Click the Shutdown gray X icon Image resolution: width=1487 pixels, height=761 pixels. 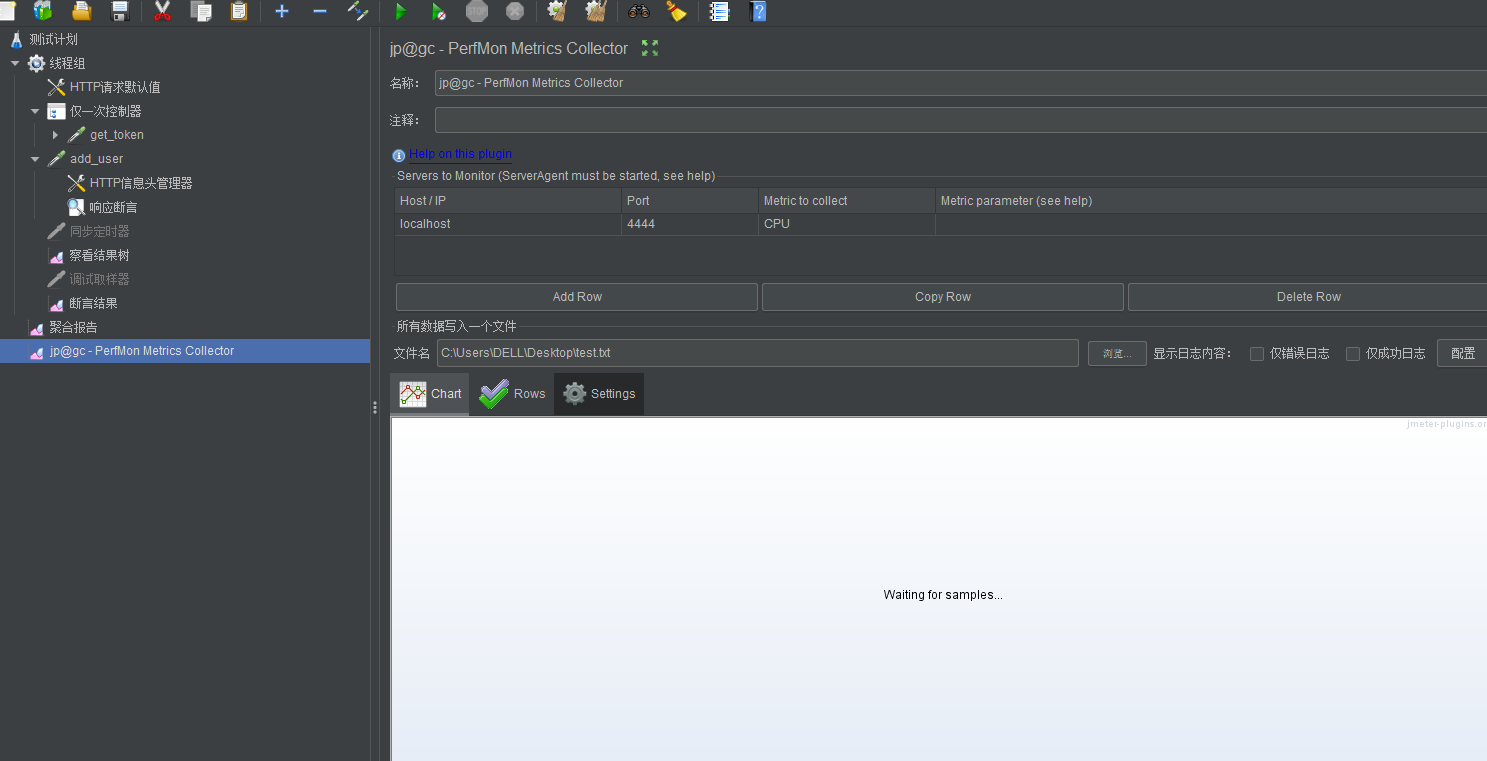tap(515, 11)
